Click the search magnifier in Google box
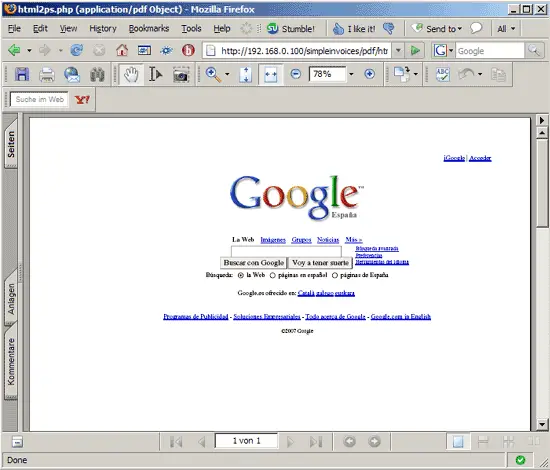This screenshot has height=470, width=550. click(x=534, y=51)
